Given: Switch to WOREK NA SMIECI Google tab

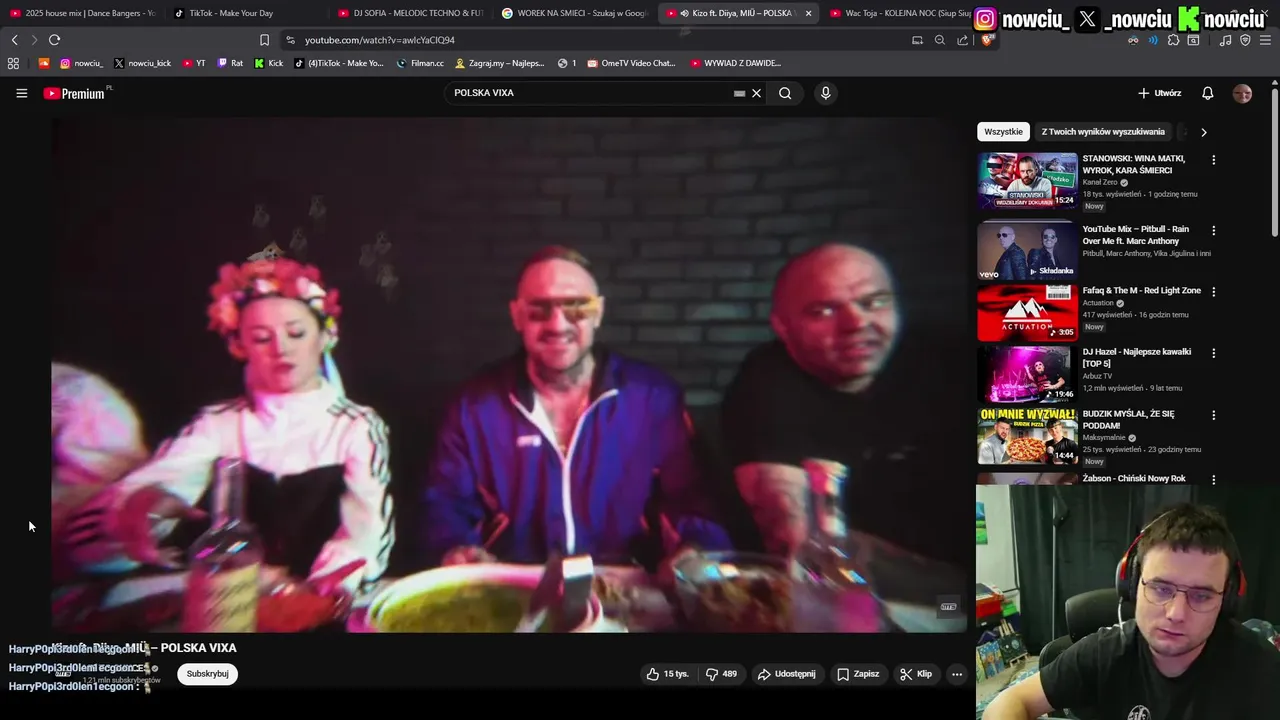Looking at the screenshot, I should tap(575, 13).
